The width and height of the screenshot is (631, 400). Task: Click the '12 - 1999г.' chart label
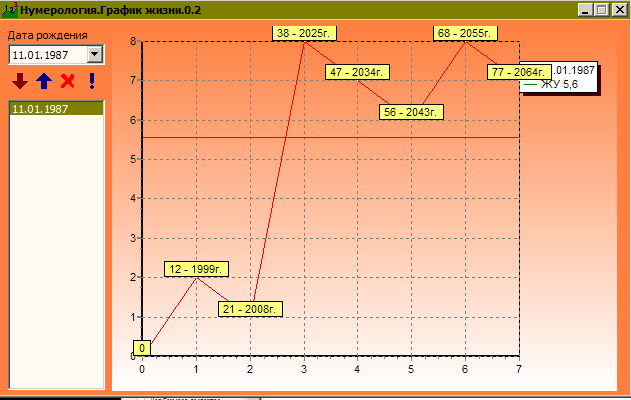tap(196, 269)
